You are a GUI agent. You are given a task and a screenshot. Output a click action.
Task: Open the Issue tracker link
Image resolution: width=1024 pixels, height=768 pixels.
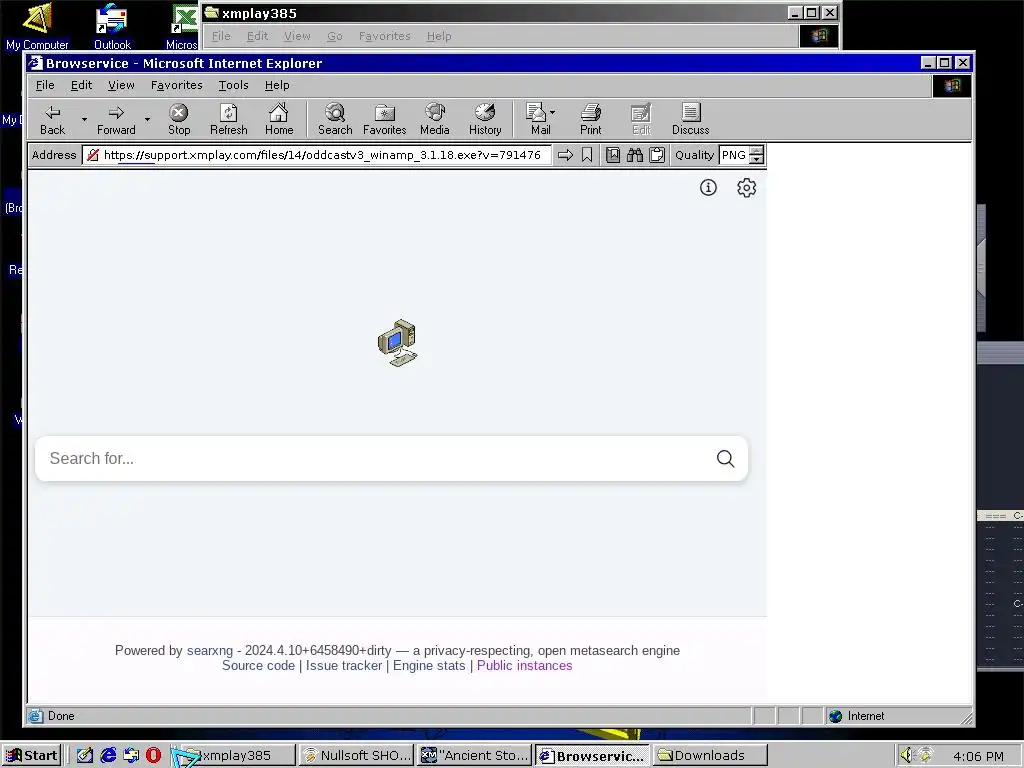coord(344,665)
